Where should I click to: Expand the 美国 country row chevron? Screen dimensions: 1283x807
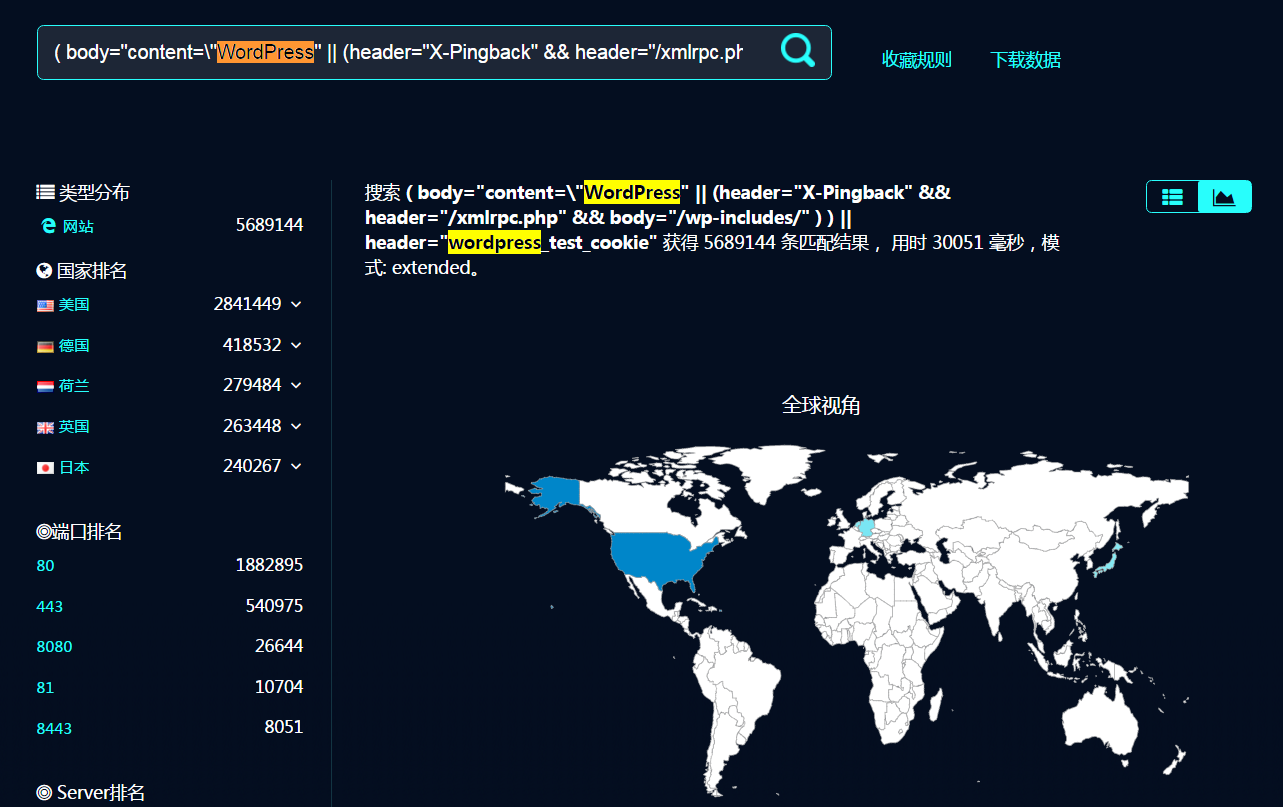pyautogui.click(x=296, y=304)
